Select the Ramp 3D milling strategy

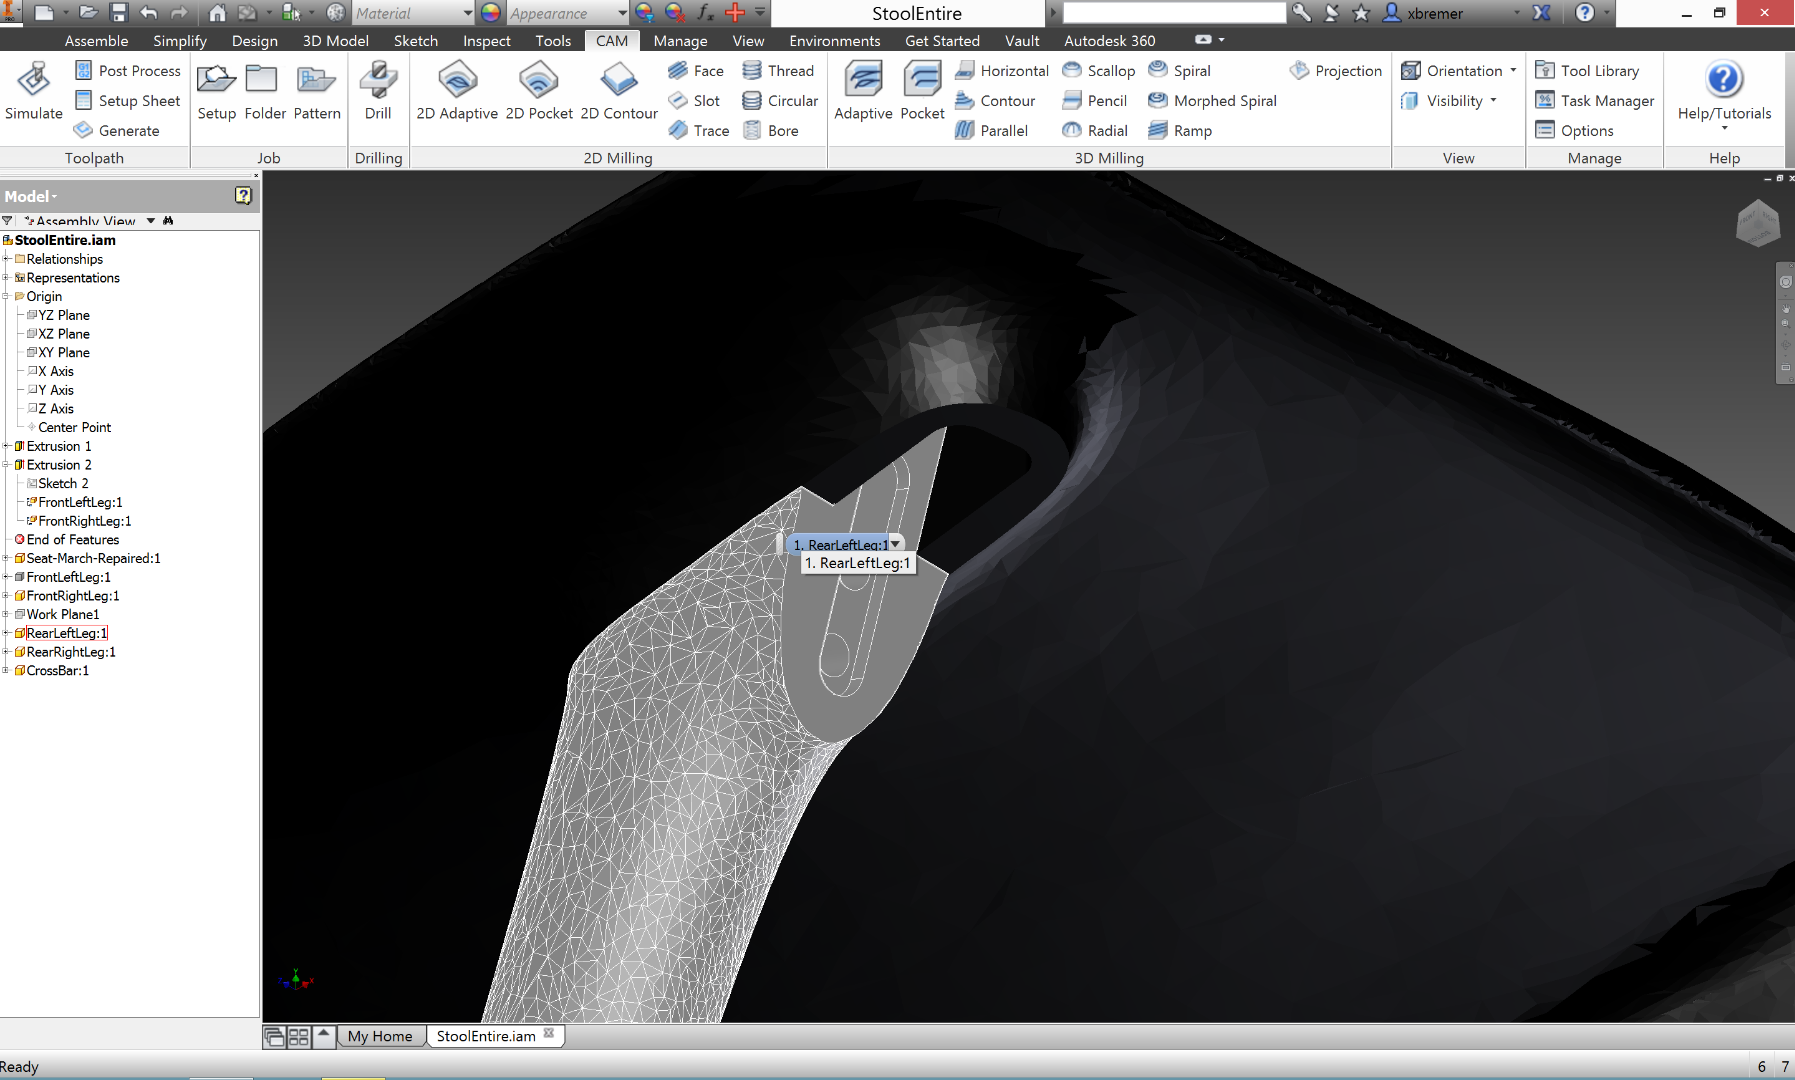click(1181, 131)
